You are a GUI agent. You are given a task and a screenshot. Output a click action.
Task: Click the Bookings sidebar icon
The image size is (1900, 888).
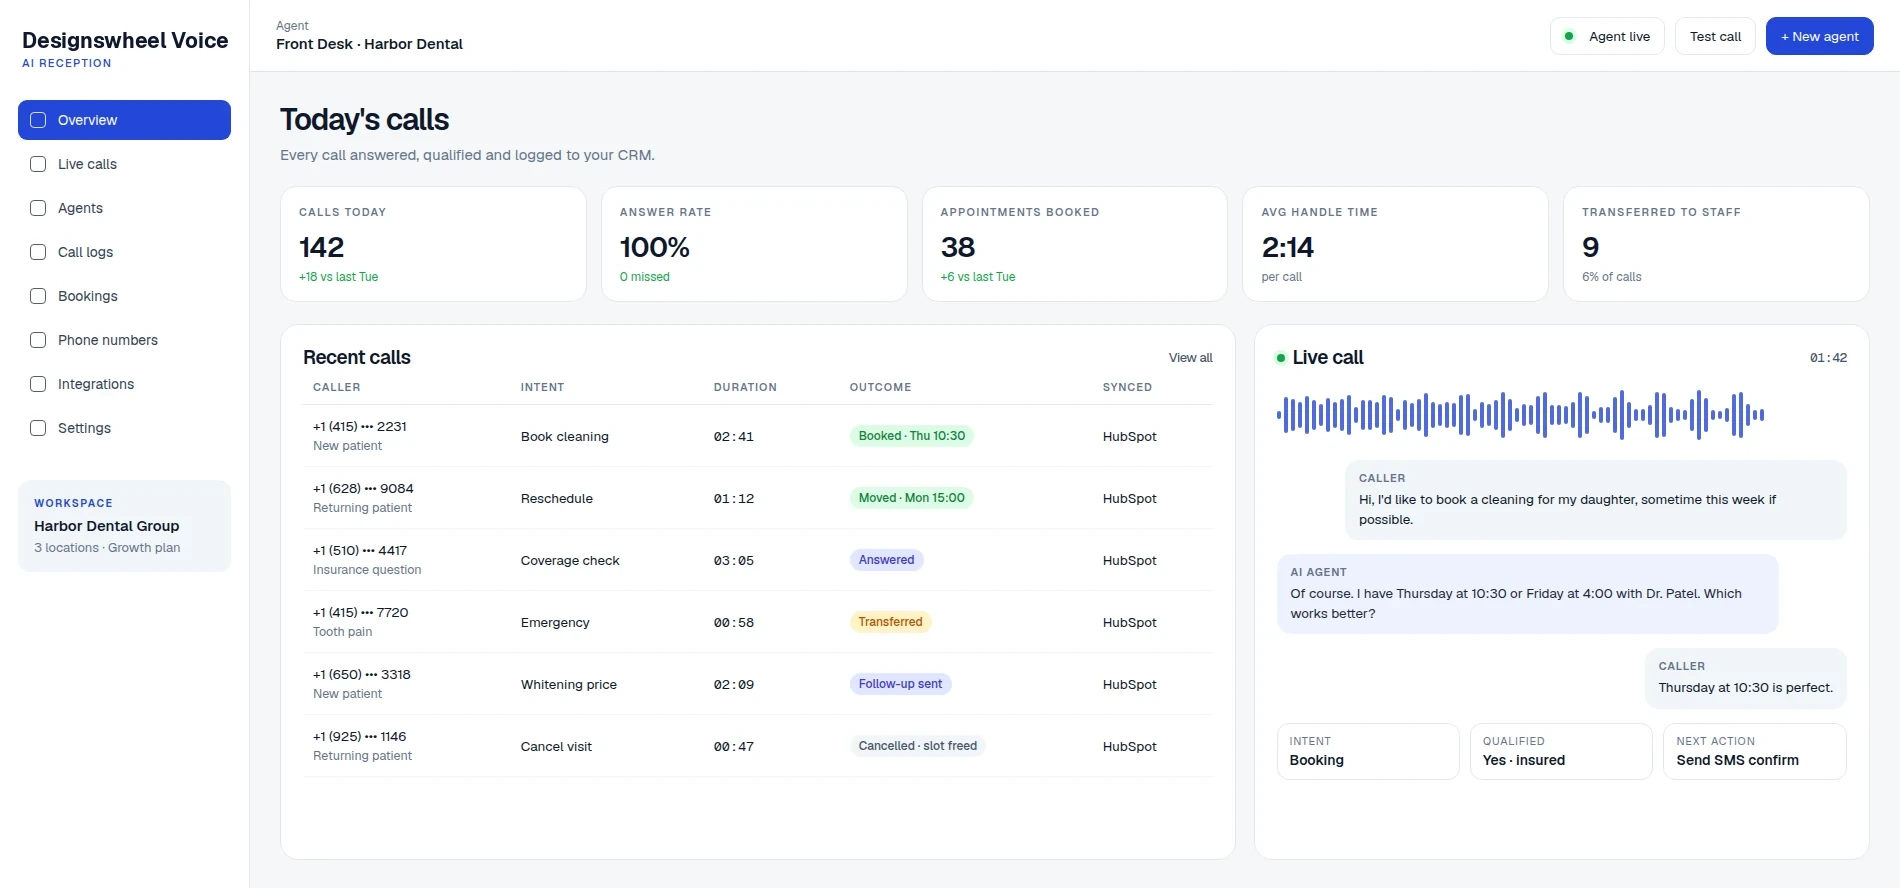click(38, 296)
